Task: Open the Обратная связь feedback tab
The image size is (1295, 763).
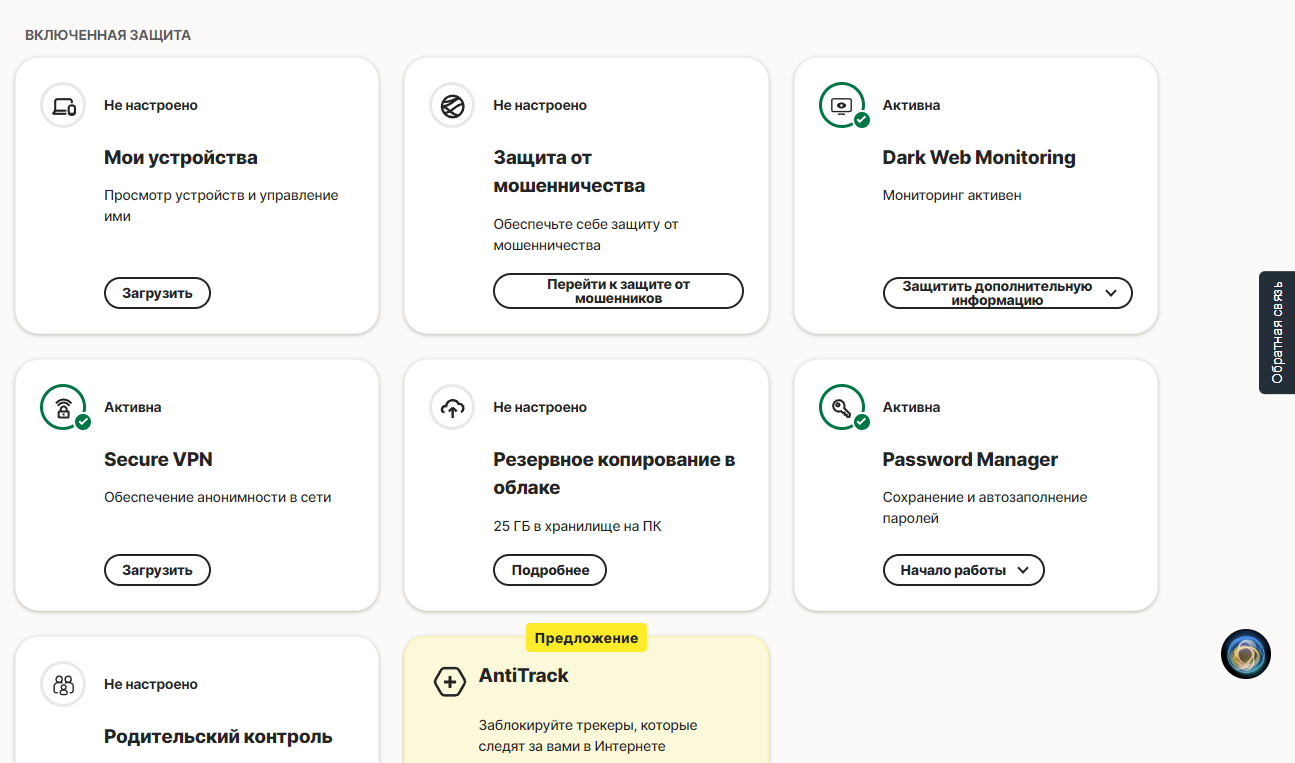Action: point(1277,332)
